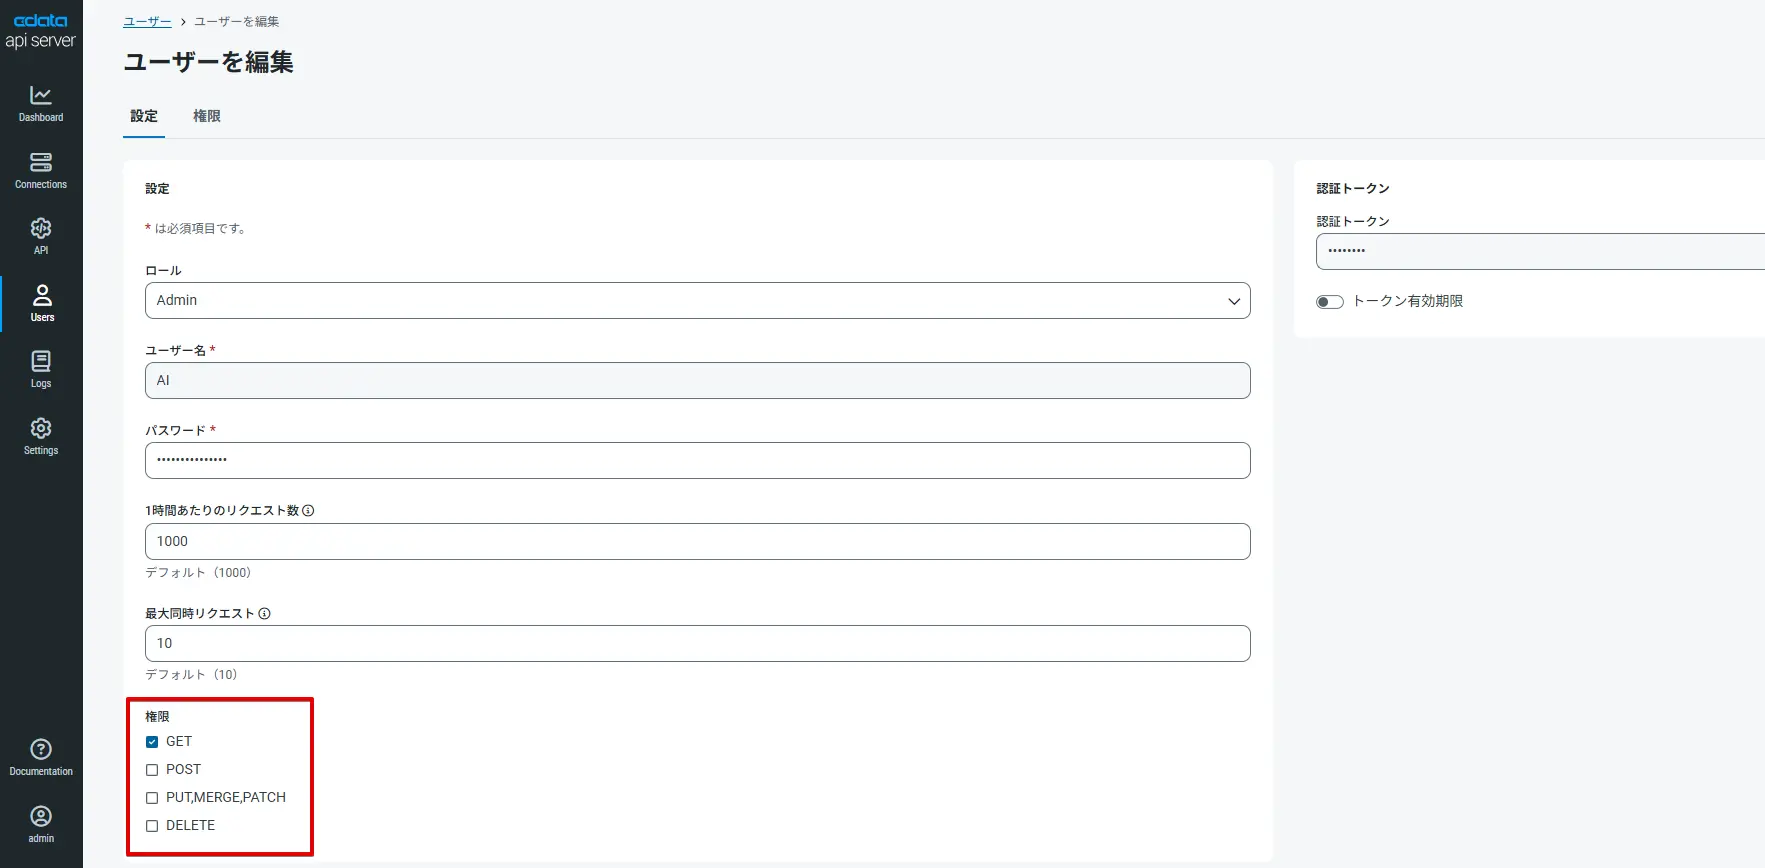
Task: Show info for 1時間あたりのリクエスト数
Action: 308,511
